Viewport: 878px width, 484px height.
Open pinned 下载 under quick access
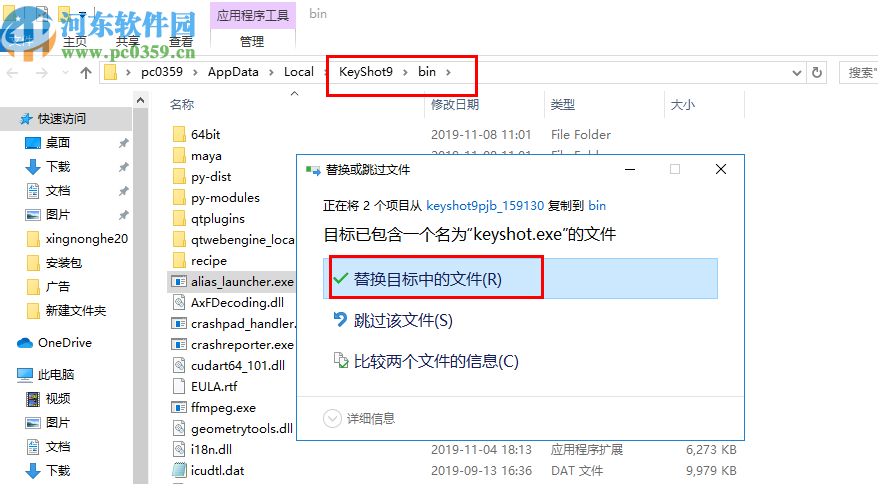[x=58, y=166]
